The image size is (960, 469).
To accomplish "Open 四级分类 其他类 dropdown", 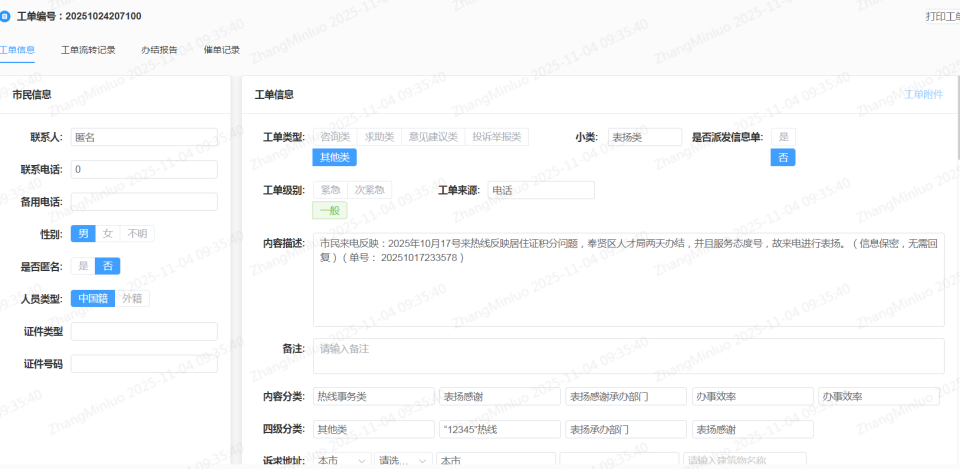I will tap(373, 429).
